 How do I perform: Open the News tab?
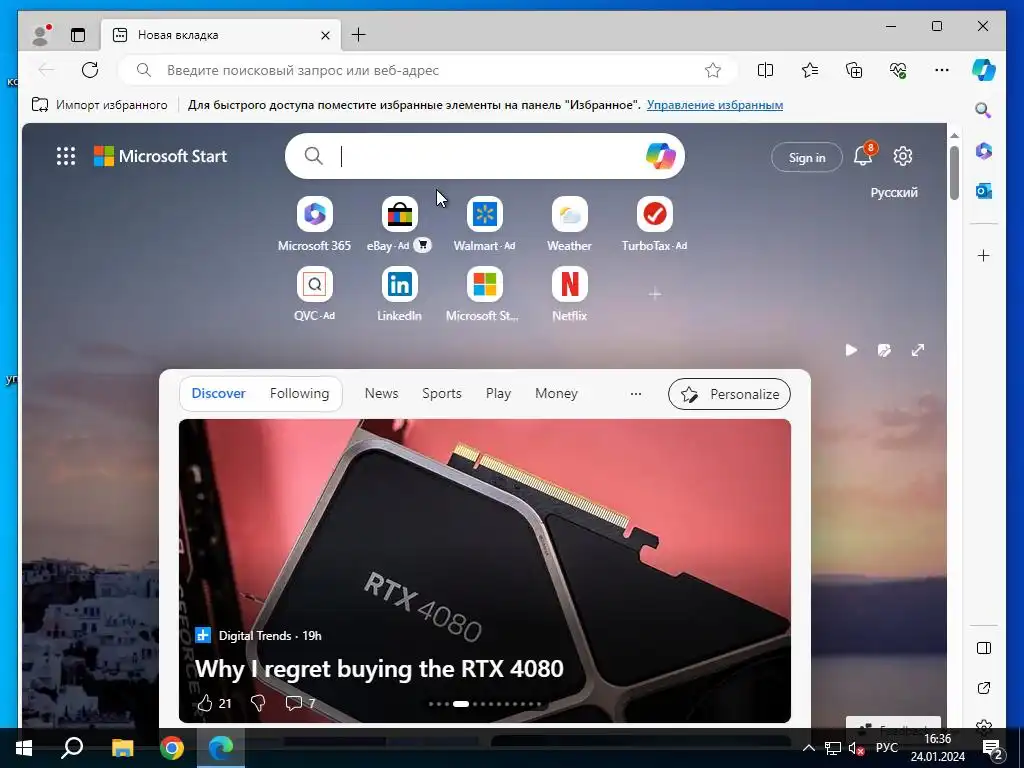pyautogui.click(x=381, y=393)
